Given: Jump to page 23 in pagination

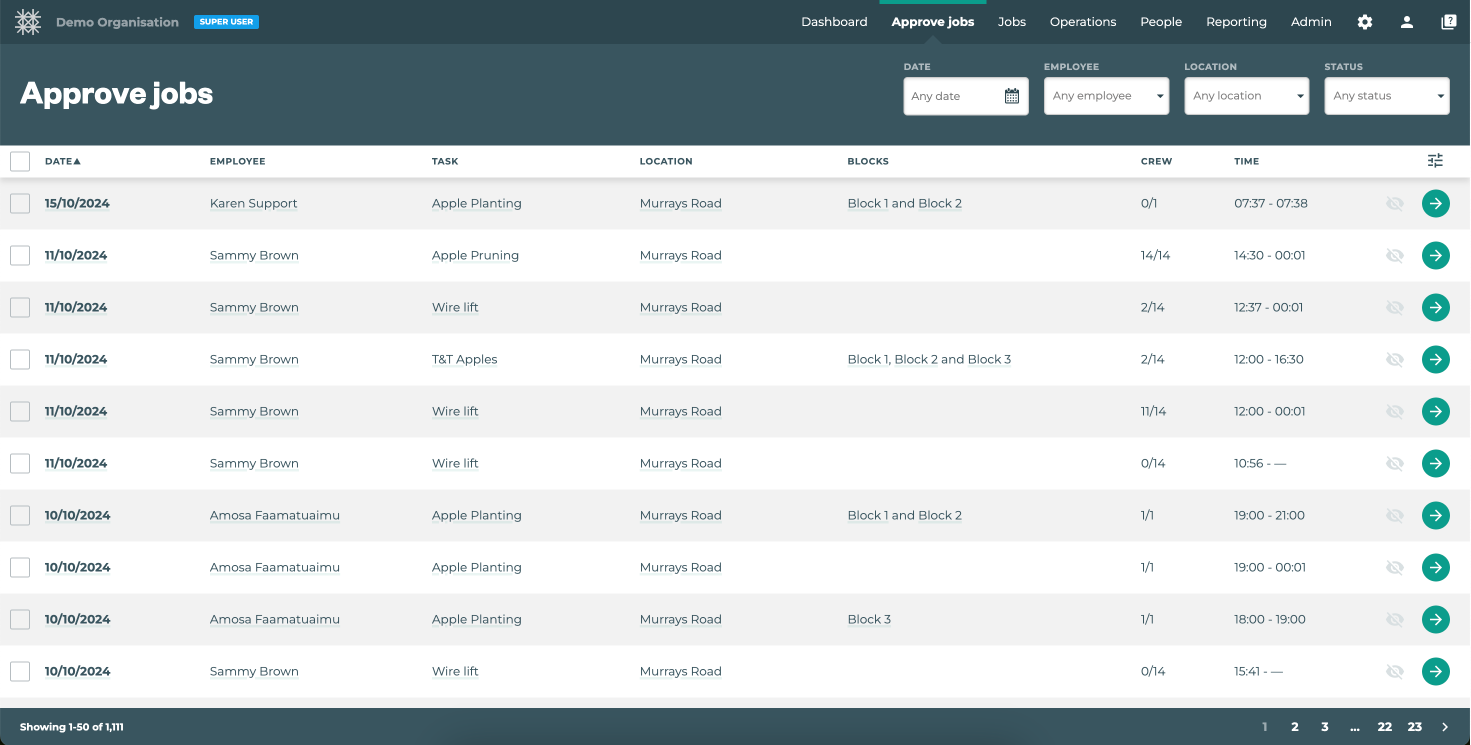Looking at the screenshot, I should [1414, 727].
